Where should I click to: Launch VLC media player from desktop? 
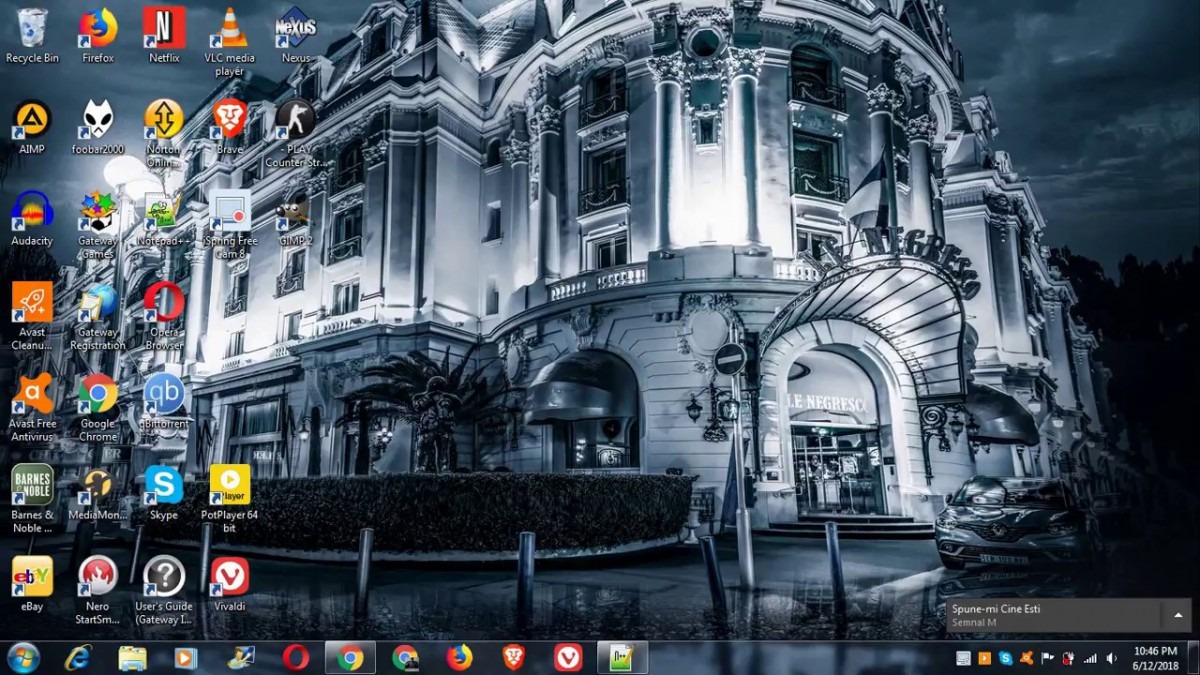(x=230, y=30)
